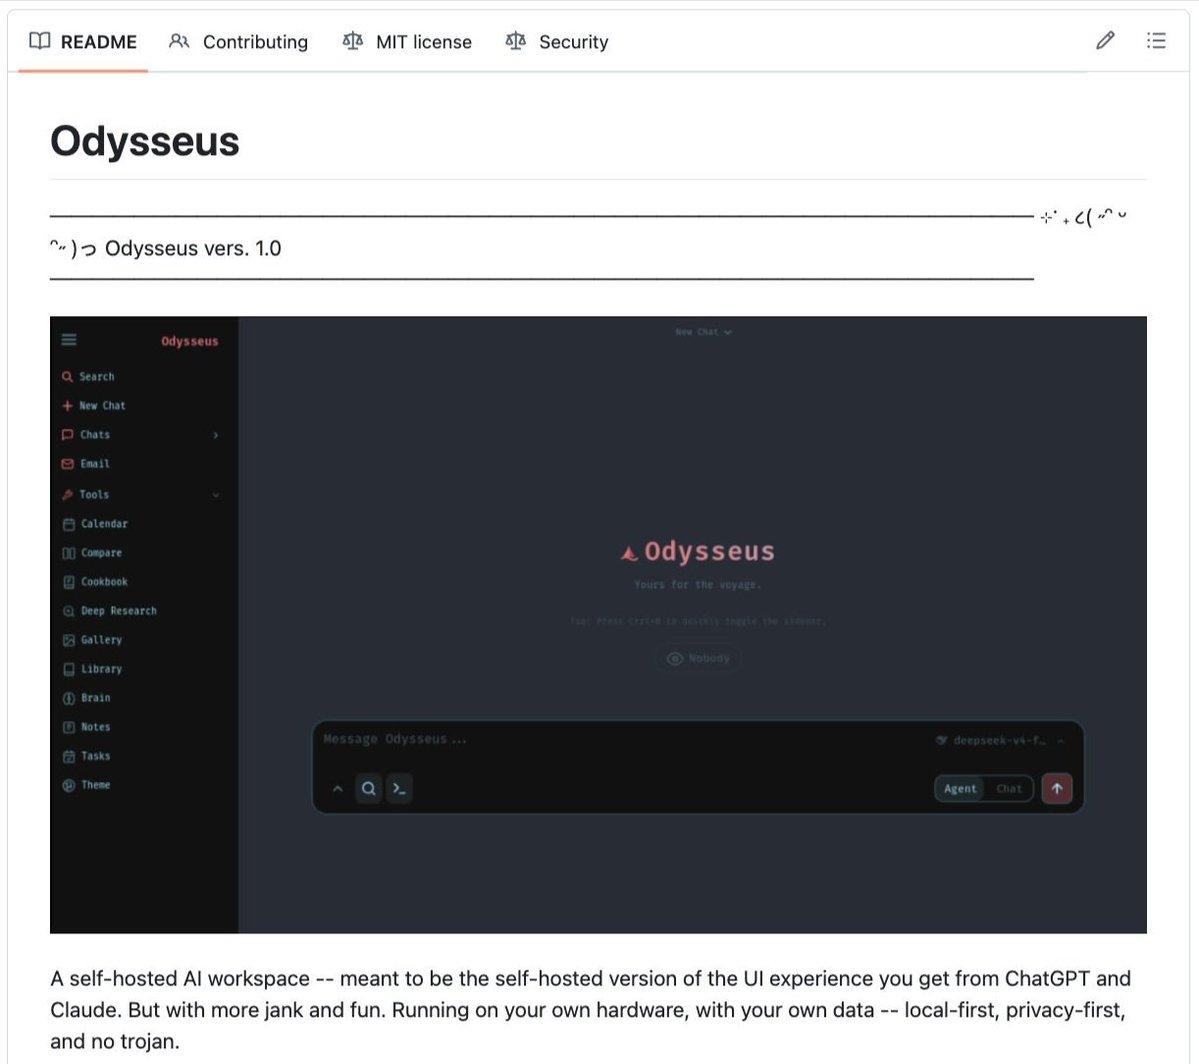Open the New Chat dropdown at top

click(x=703, y=332)
